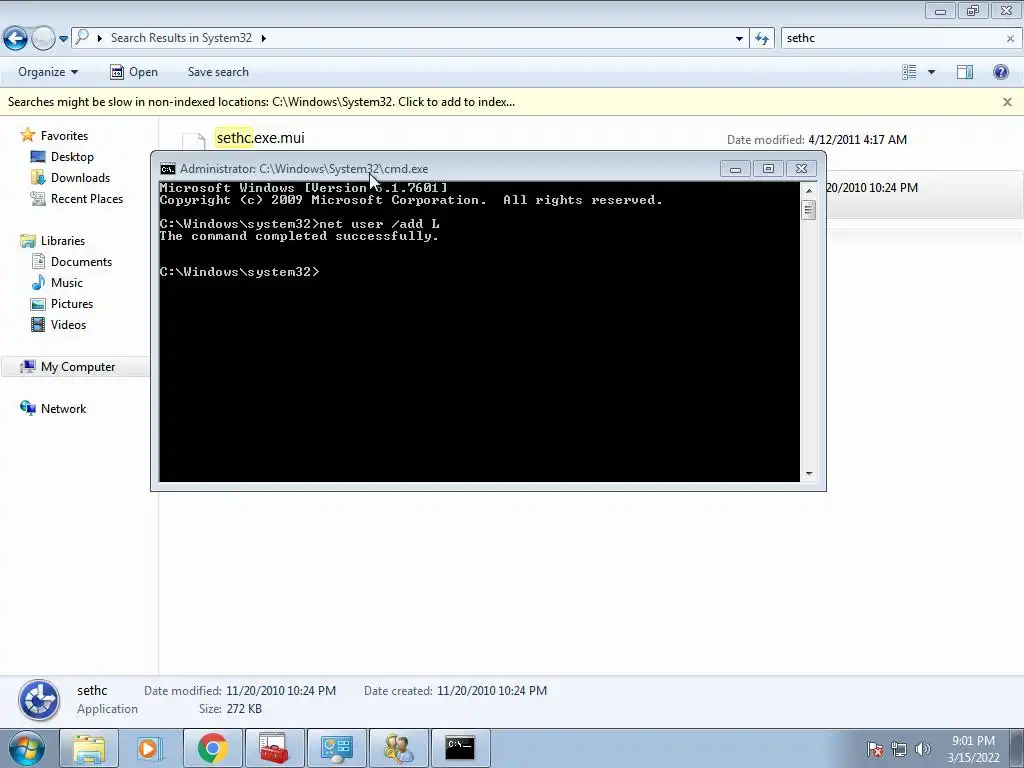Open the volume speaker tray icon
Image resolution: width=1024 pixels, height=768 pixels.
tap(923, 749)
